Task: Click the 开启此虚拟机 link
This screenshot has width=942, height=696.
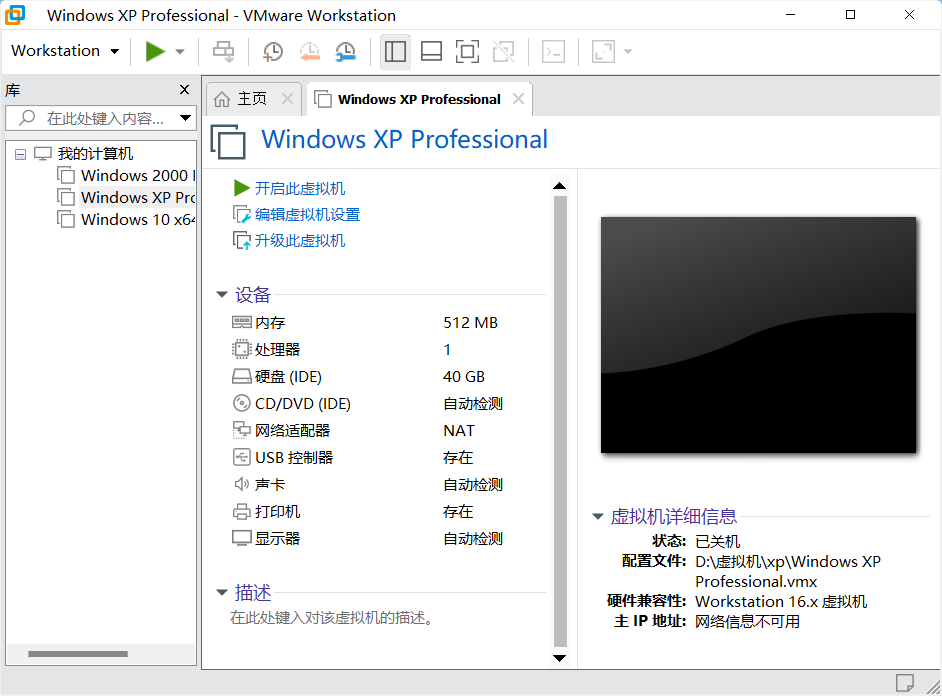Action: pyautogui.click(x=299, y=188)
